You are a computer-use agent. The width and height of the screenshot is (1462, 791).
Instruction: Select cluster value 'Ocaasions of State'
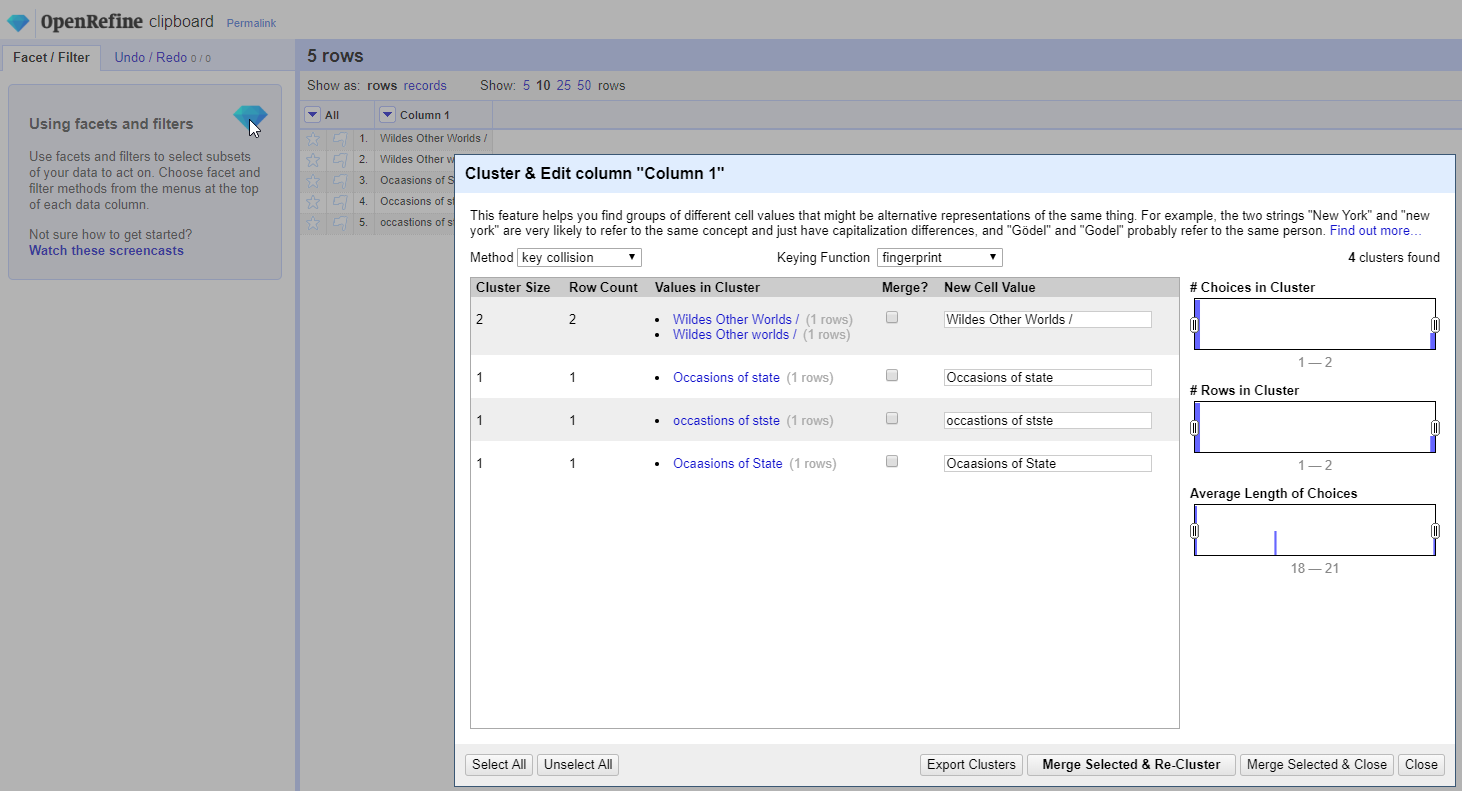tap(728, 464)
